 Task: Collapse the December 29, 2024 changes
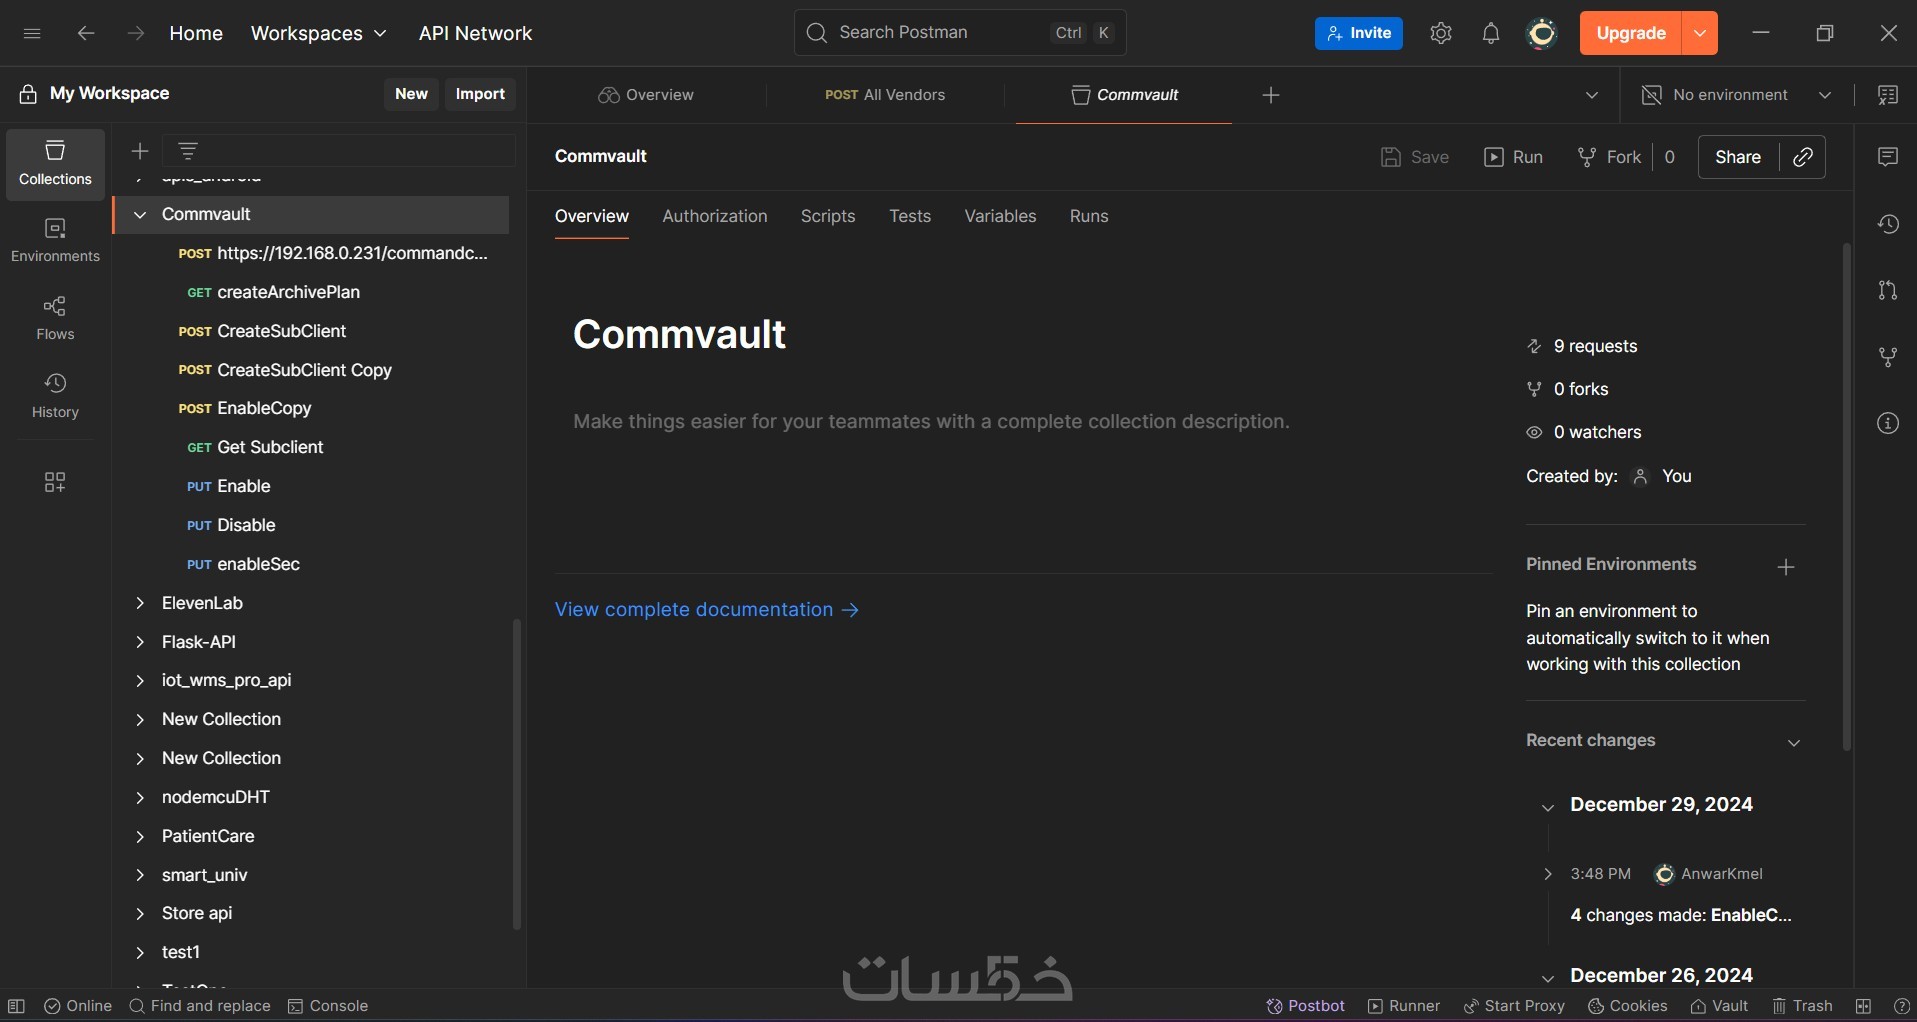tap(1548, 806)
